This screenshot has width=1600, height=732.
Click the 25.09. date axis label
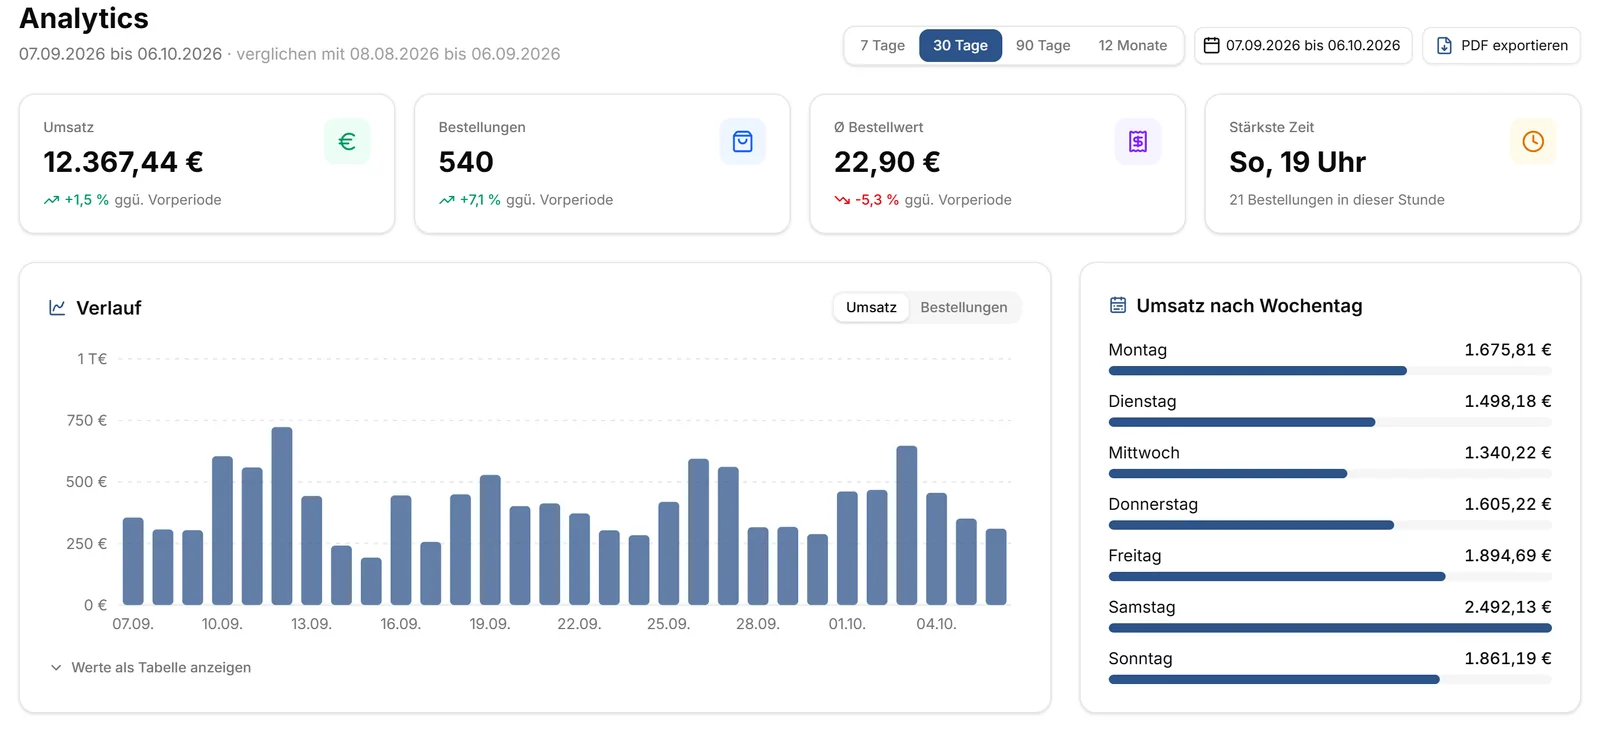click(x=668, y=624)
